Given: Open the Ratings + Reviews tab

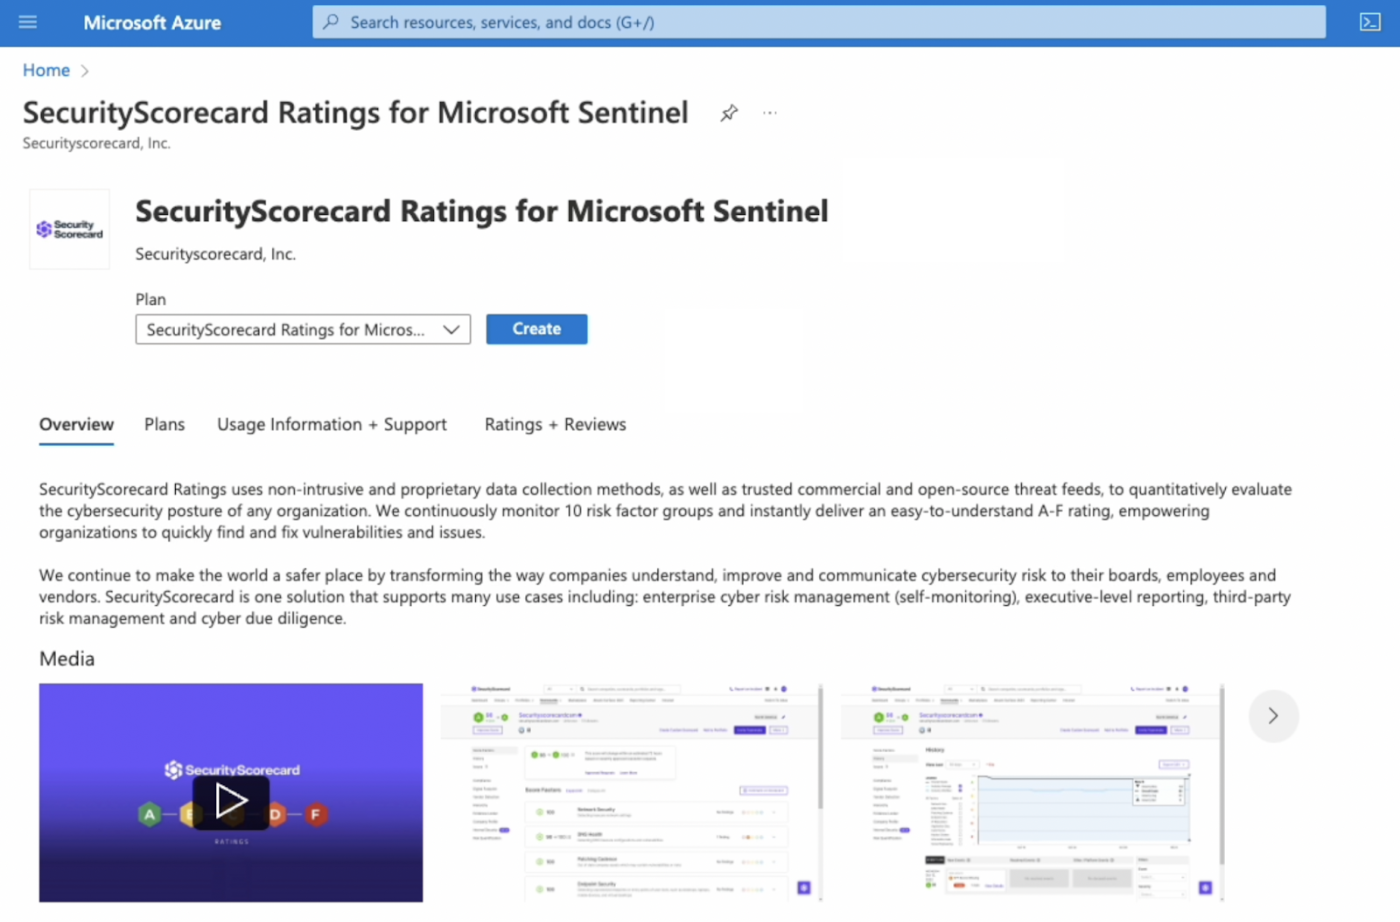Looking at the screenshot, I should (x=555, y=425).
